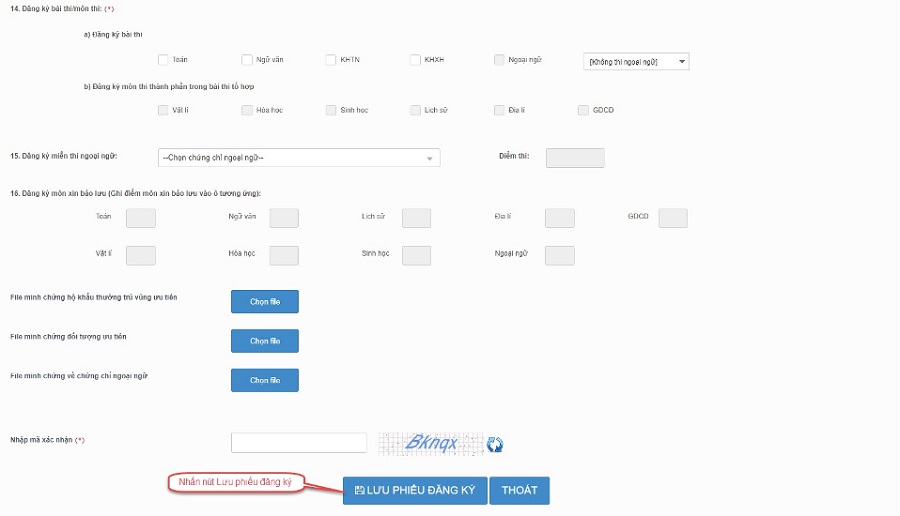
Task: Expand the Chọn chứng chỉ ngoại ngữ dropdown
Action: click(299, 158)
